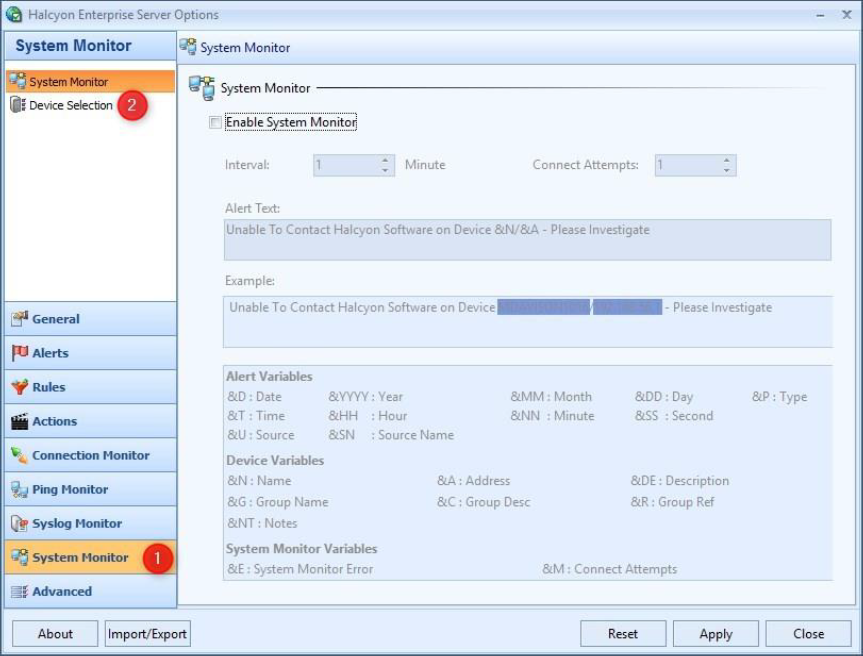
Task: Decrease the Interval value with down arrow
Action: point(386,170)
